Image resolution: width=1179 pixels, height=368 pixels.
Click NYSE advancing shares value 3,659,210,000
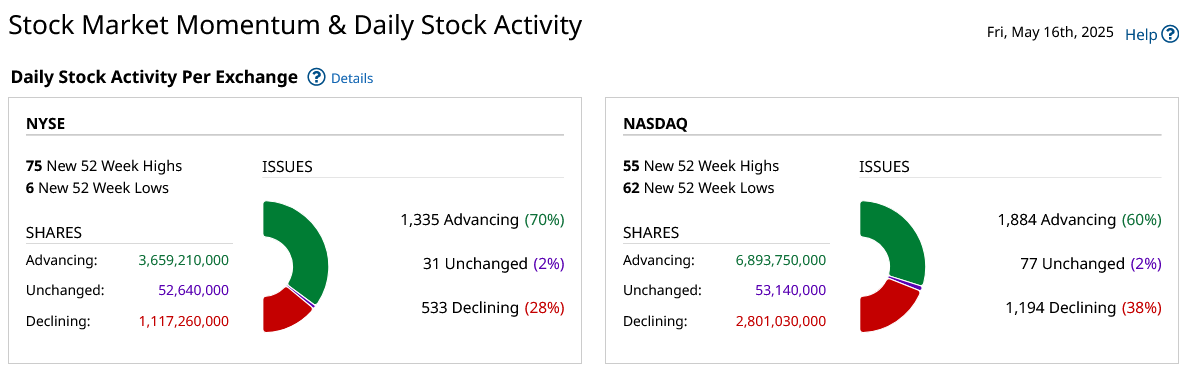click(x=183, y=260)
